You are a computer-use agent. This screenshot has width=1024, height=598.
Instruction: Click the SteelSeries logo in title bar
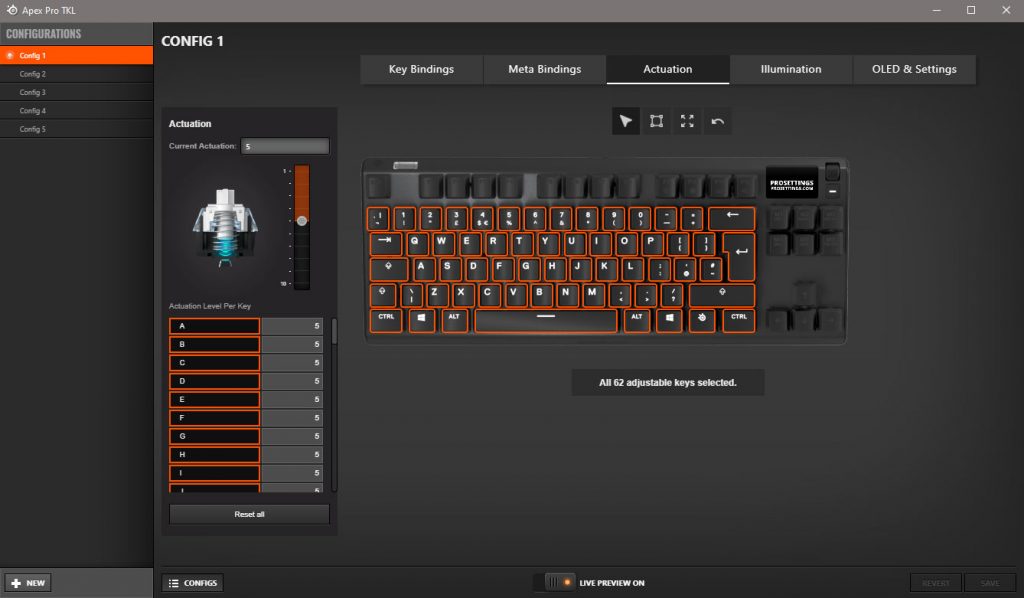[x=11, y=10]
